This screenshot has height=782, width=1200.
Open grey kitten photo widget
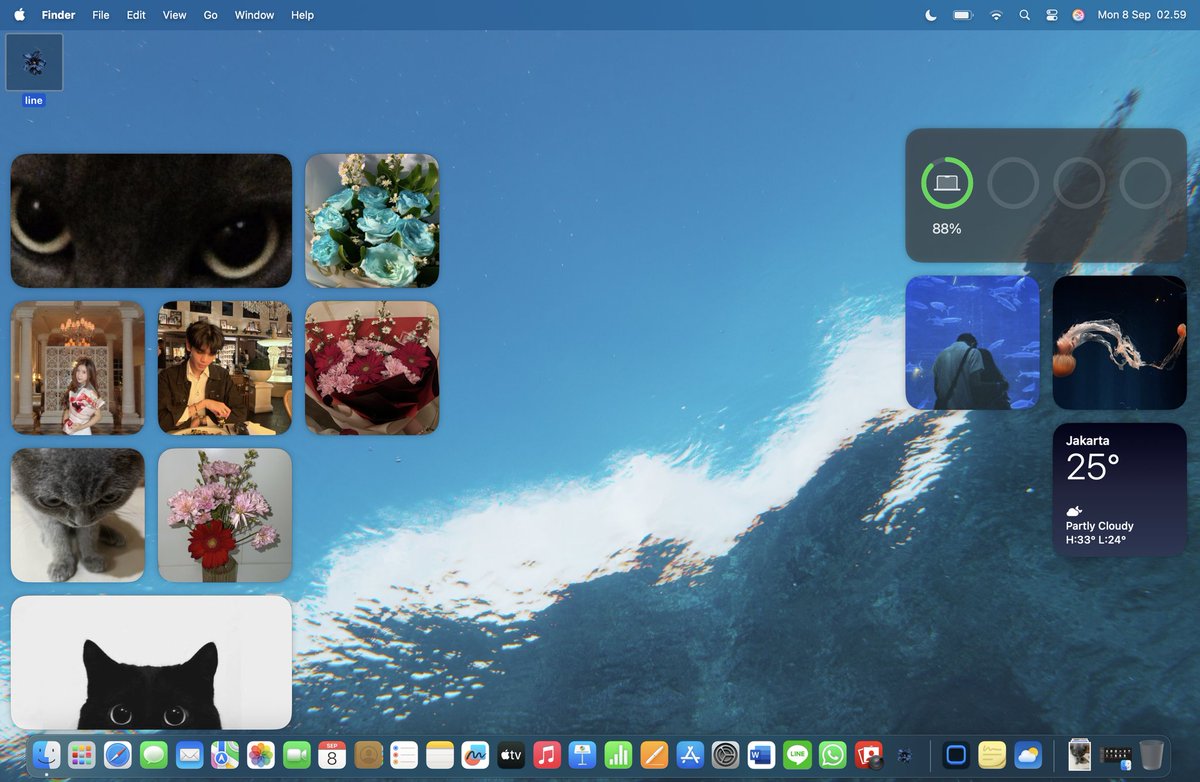[x=78, y=515]
